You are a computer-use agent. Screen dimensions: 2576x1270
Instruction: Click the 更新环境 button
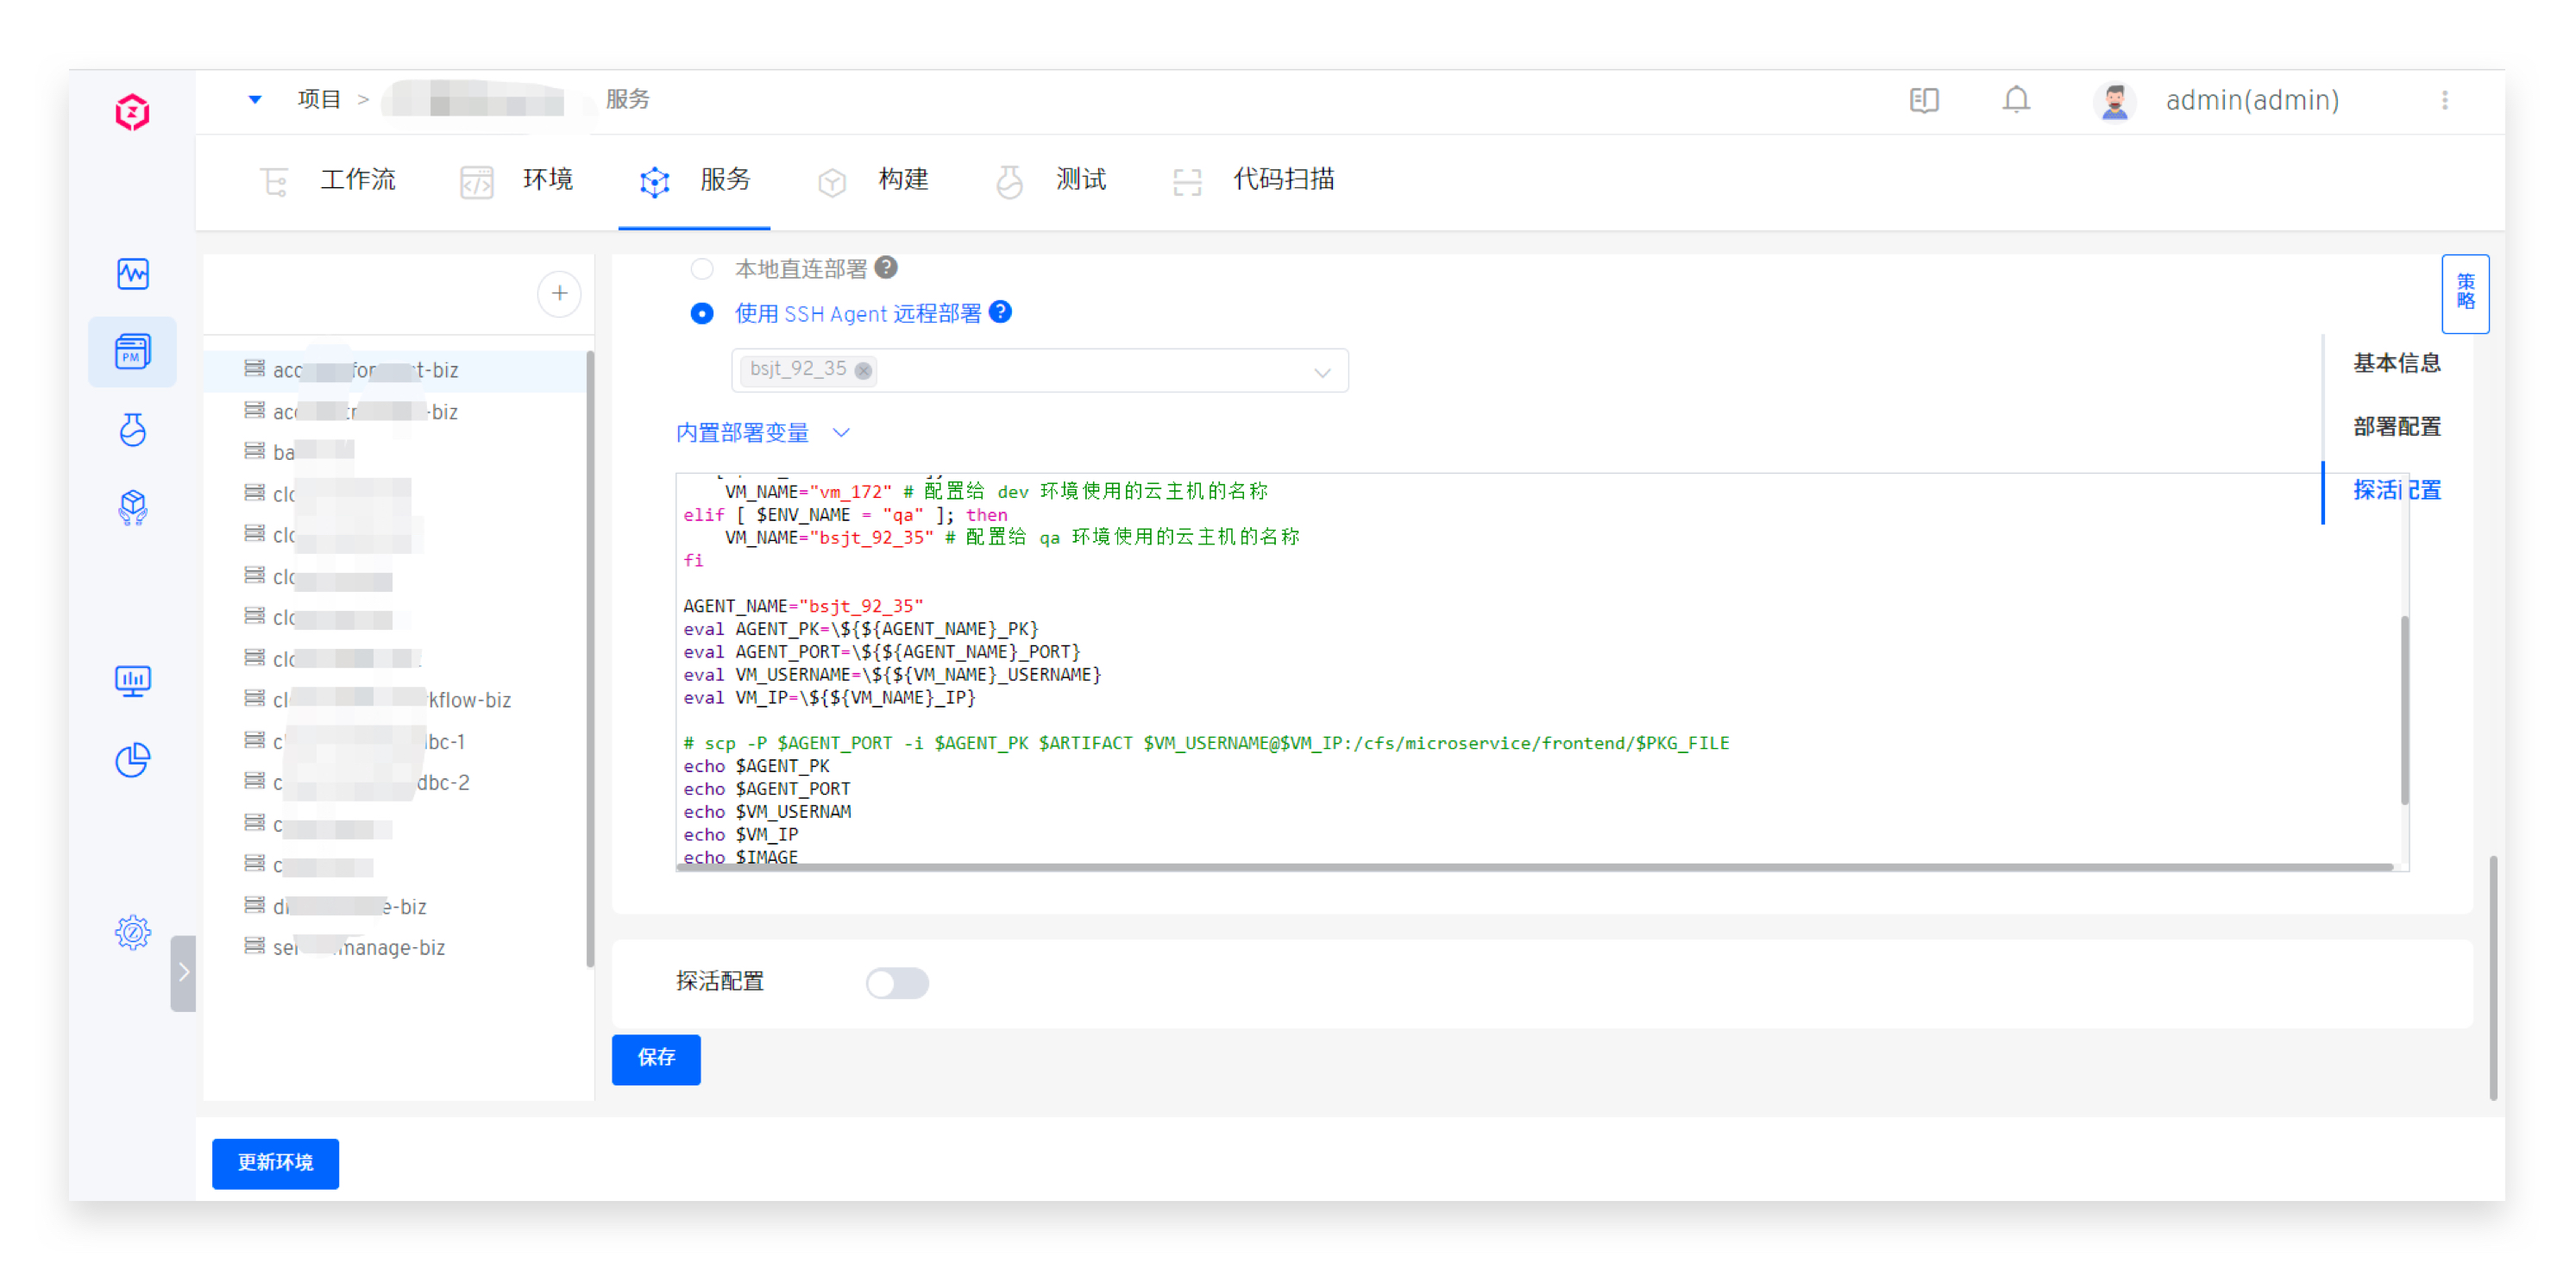pos(275,1162)
